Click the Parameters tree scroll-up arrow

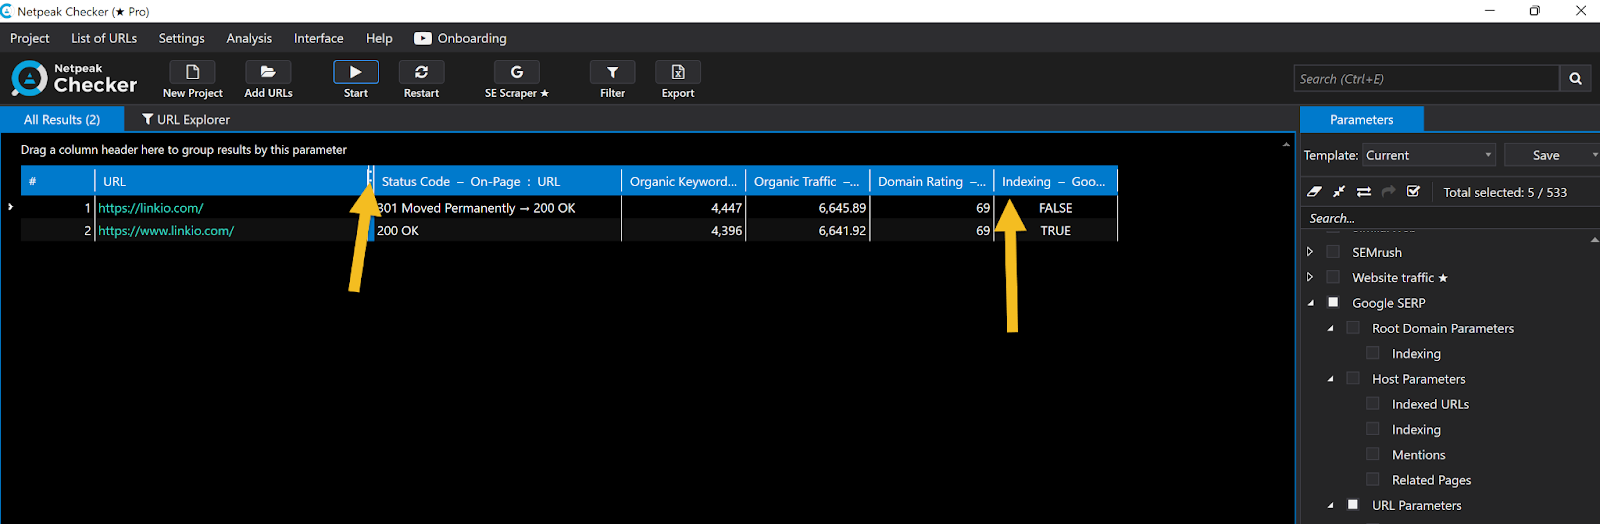click(x=1594, y=240)
